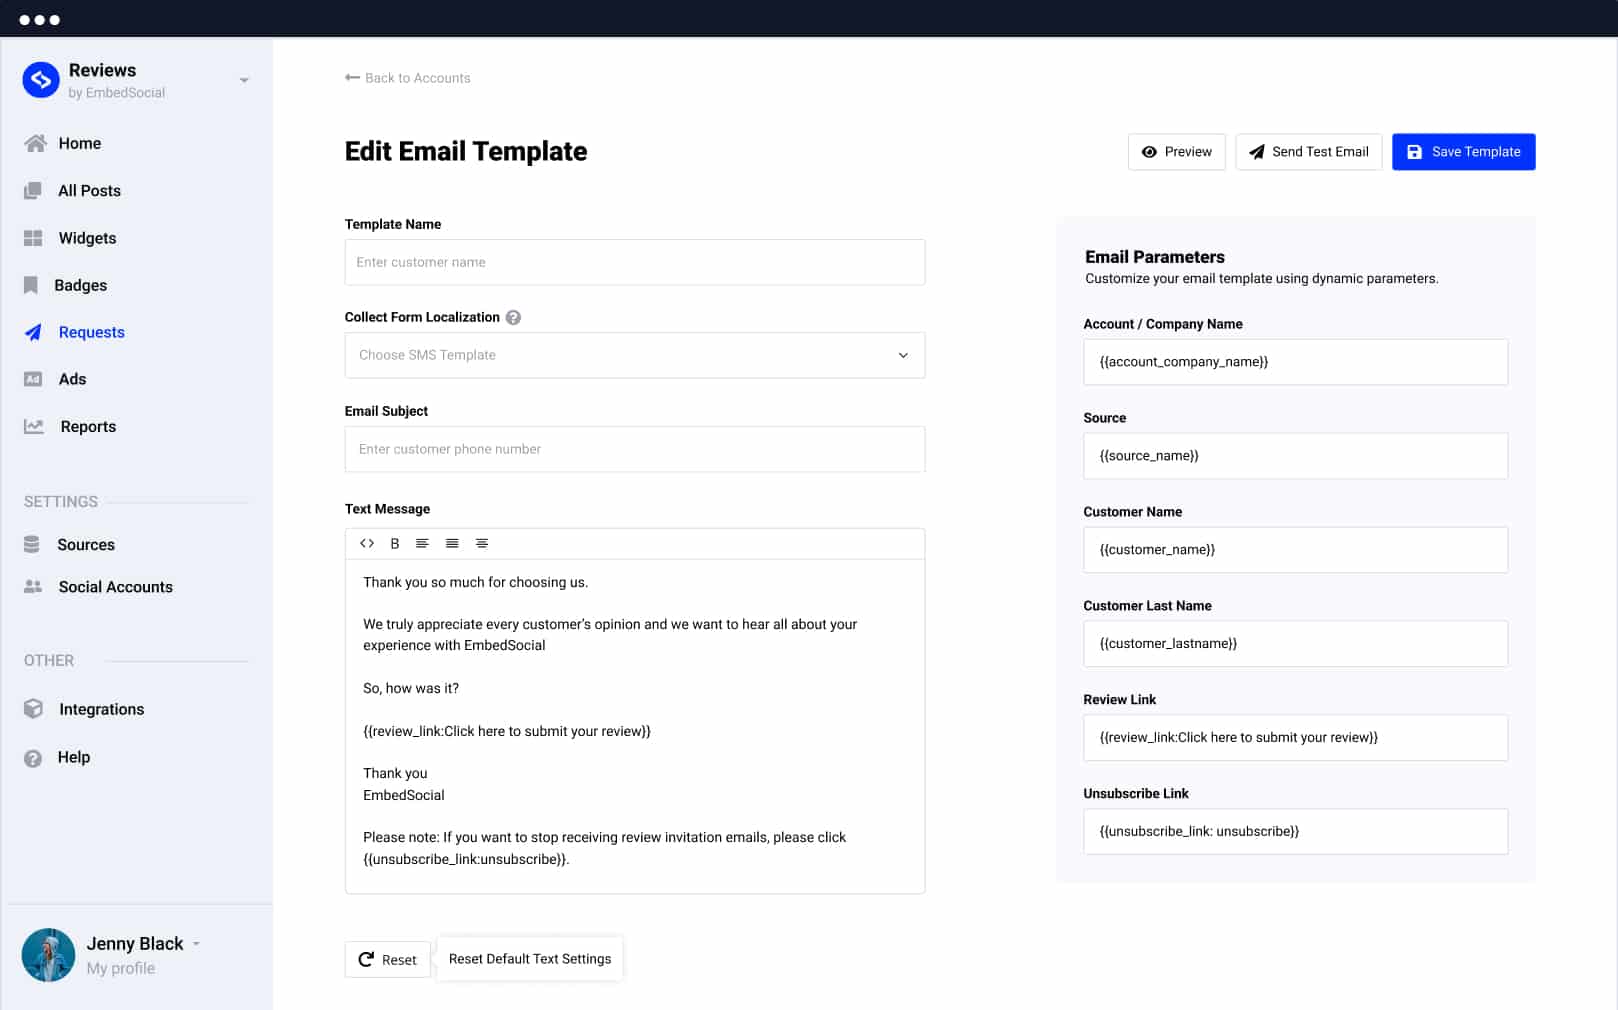
Task: Open the Requests section in sidebar
Action: tap(91, 332)
